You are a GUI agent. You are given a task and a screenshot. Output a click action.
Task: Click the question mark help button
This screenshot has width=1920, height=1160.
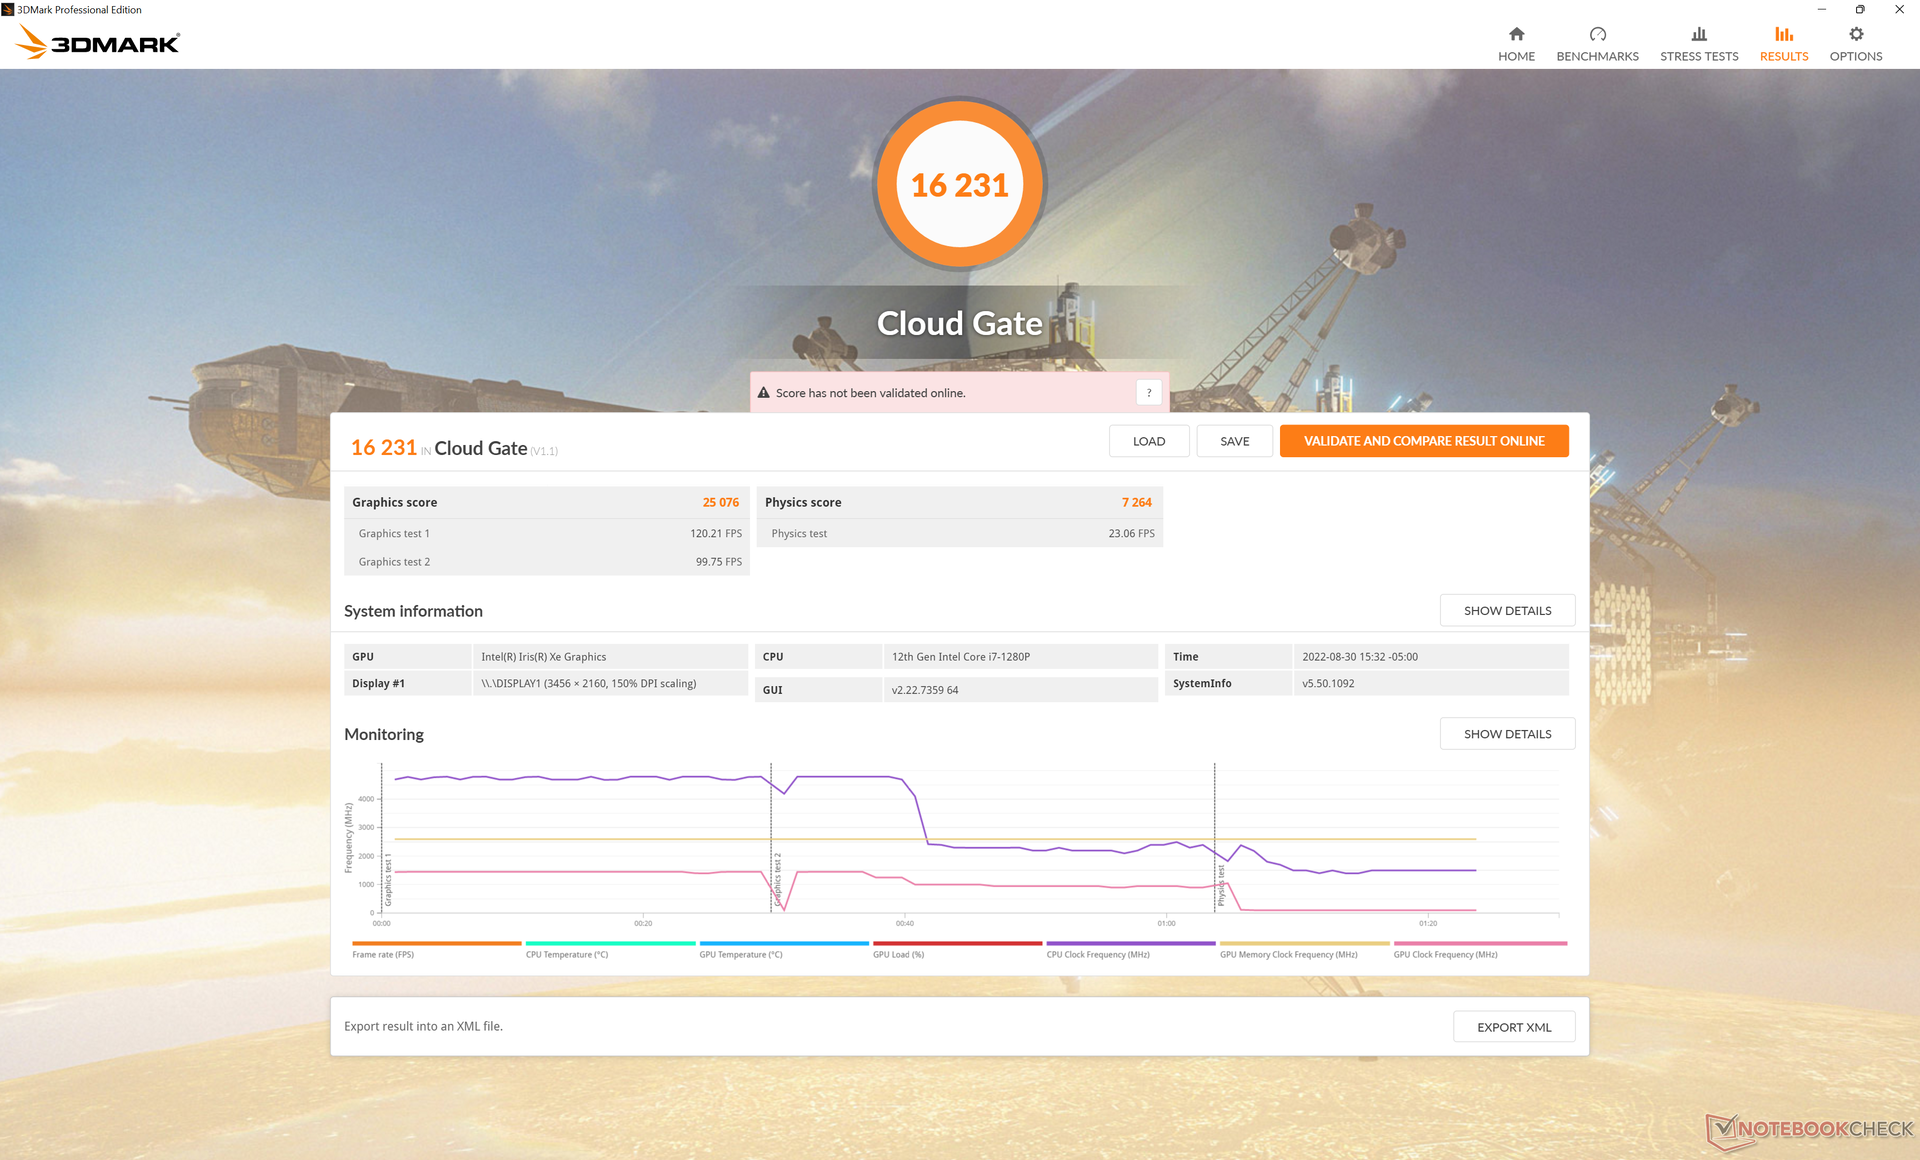coord(1148,393)
